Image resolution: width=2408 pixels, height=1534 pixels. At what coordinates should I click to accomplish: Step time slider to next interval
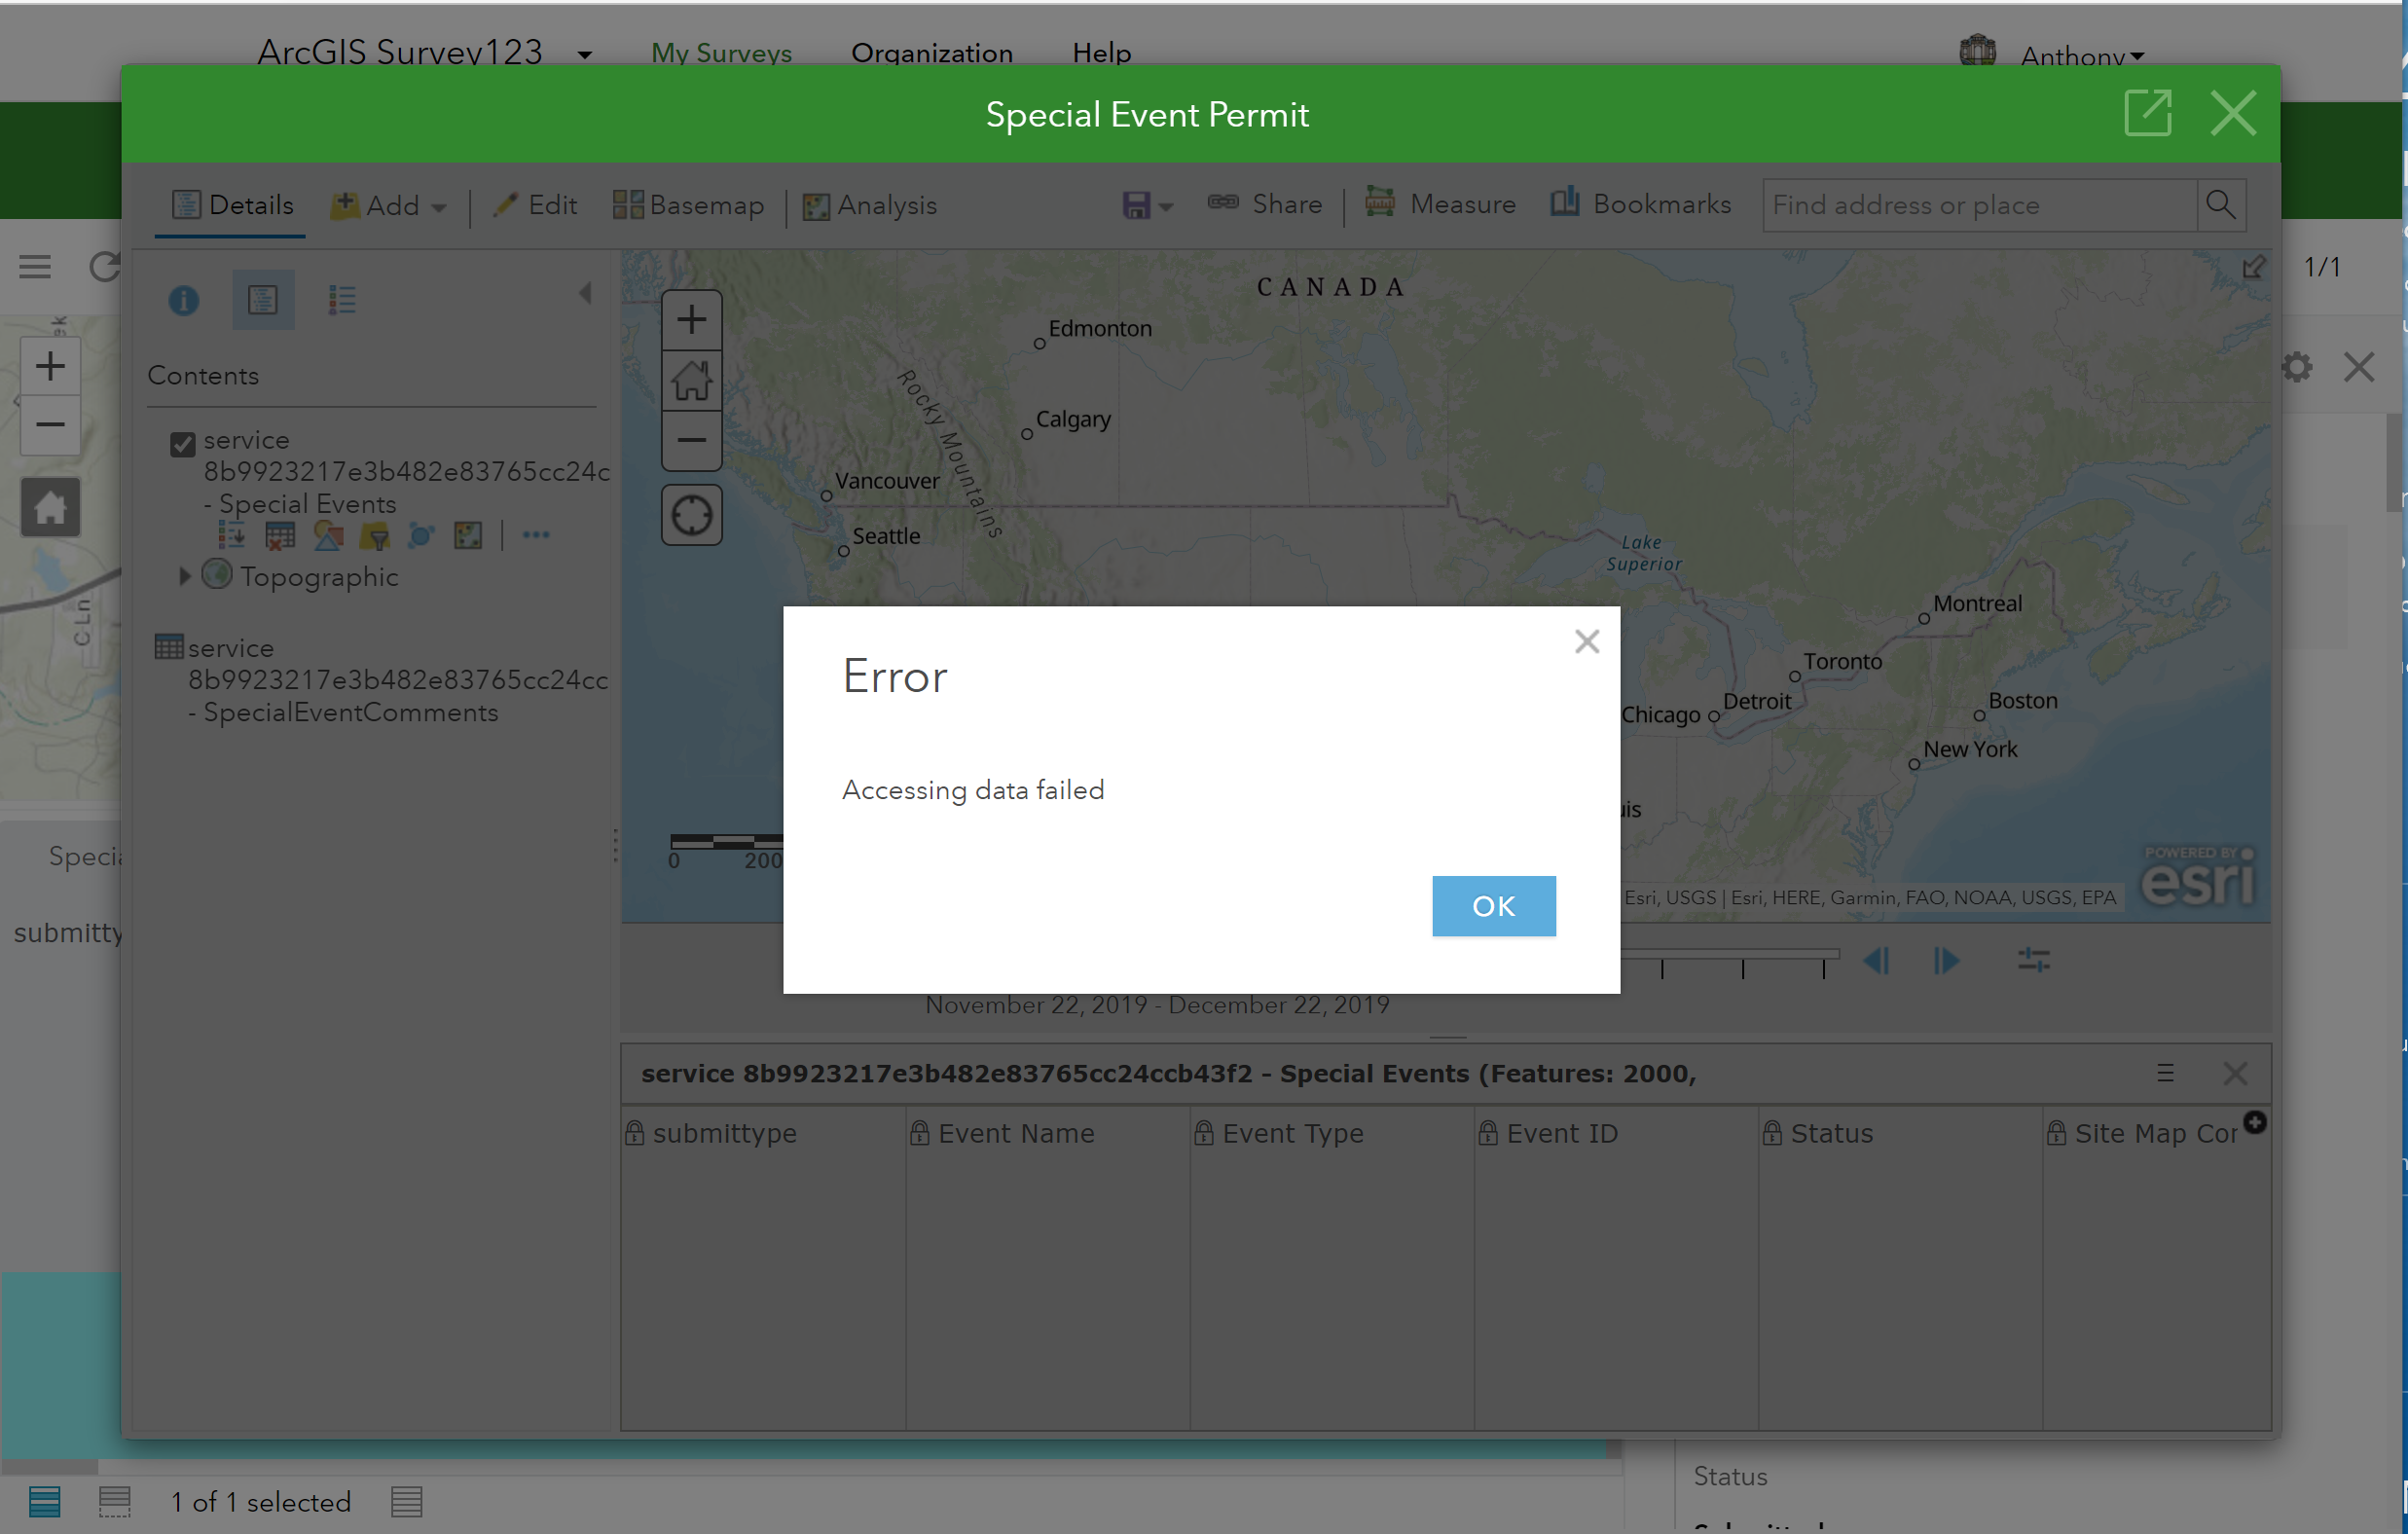point(1946,961)
